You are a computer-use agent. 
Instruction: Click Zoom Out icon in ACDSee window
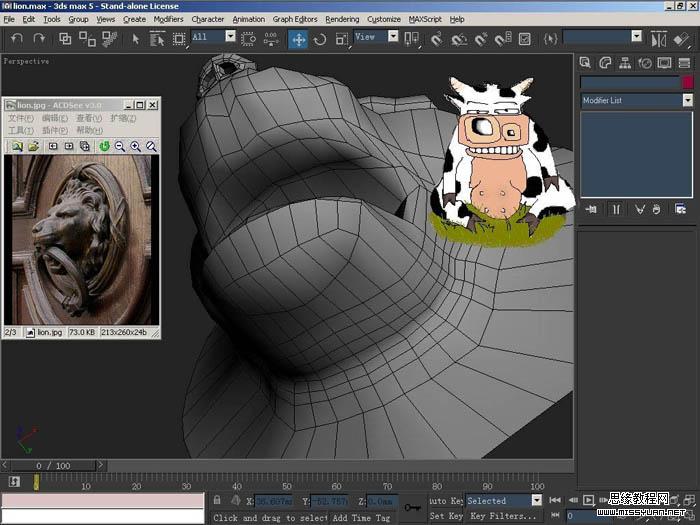coord(120,146)
